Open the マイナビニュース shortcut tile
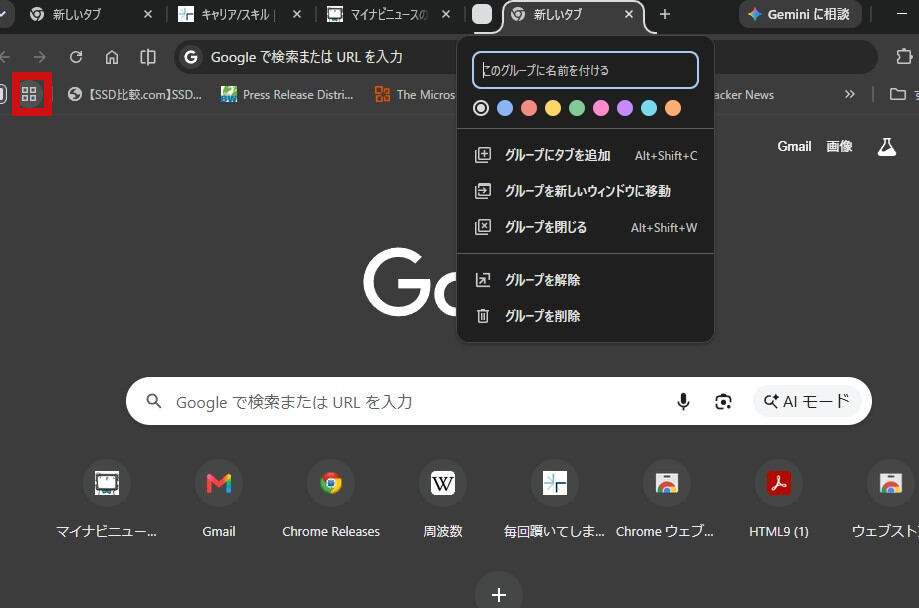Image resolution: width=919 pixels, height=608 pixels. pyautogui.click(x=107, y=498)
